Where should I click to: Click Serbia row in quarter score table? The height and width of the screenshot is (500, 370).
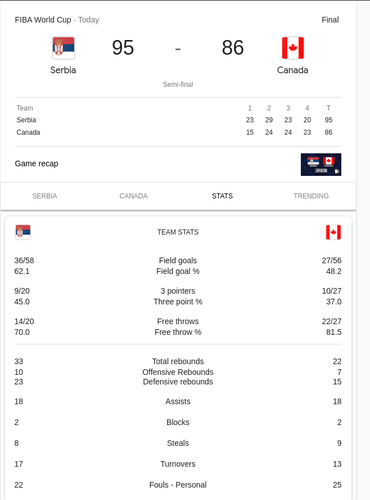point(178,120)
